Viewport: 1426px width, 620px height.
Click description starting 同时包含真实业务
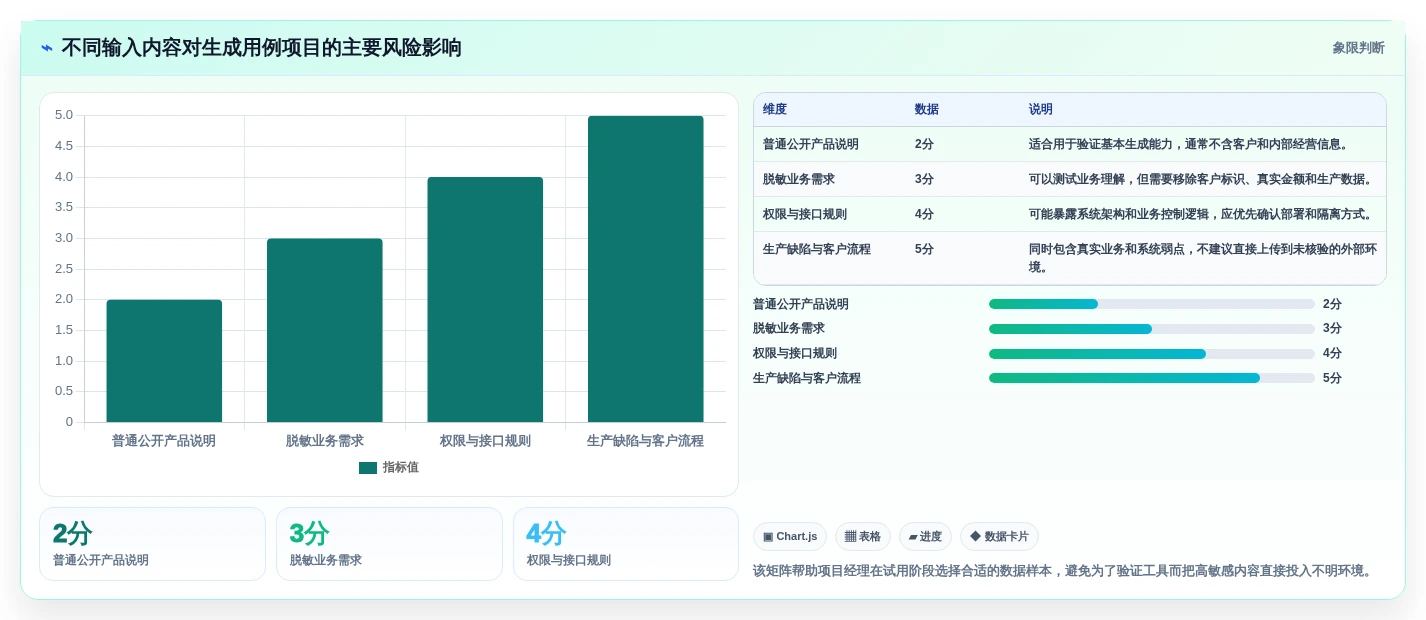click(x=1203, y=258)
